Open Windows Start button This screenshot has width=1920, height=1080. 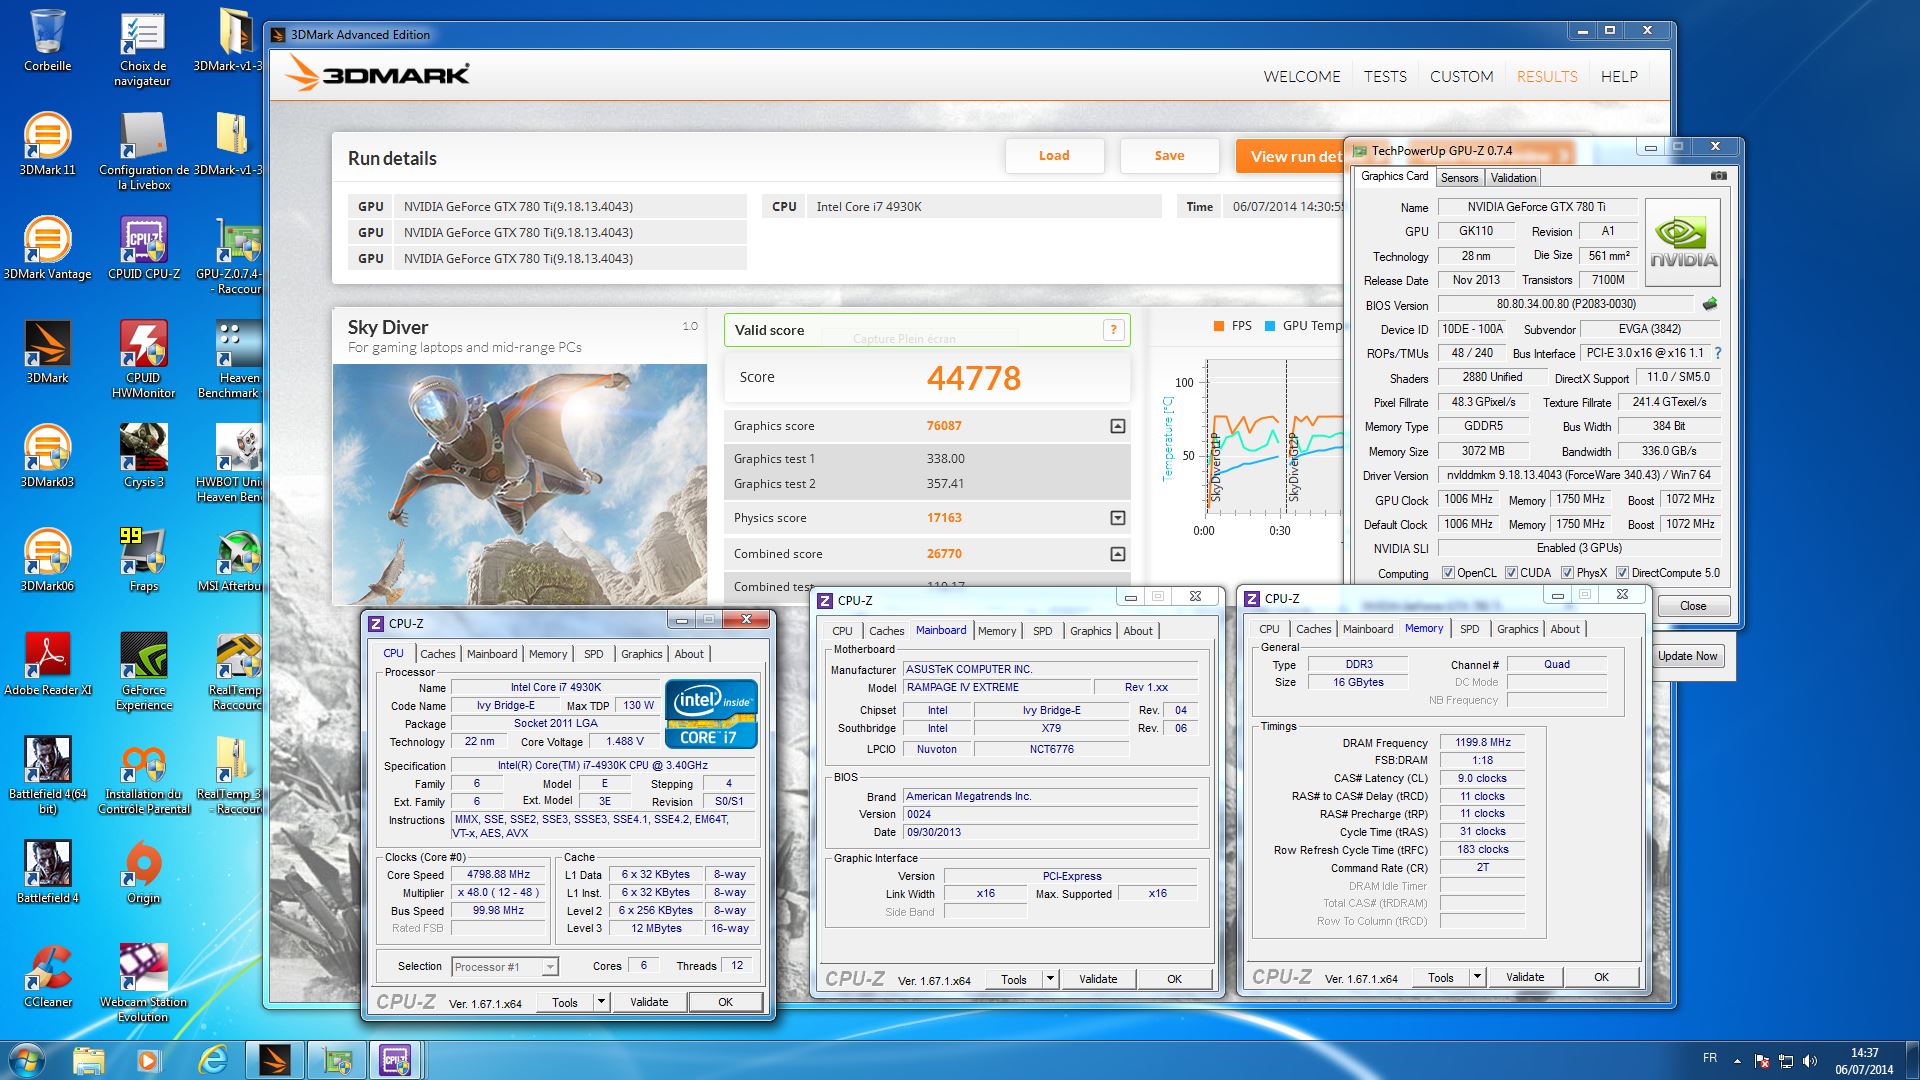27,1059
